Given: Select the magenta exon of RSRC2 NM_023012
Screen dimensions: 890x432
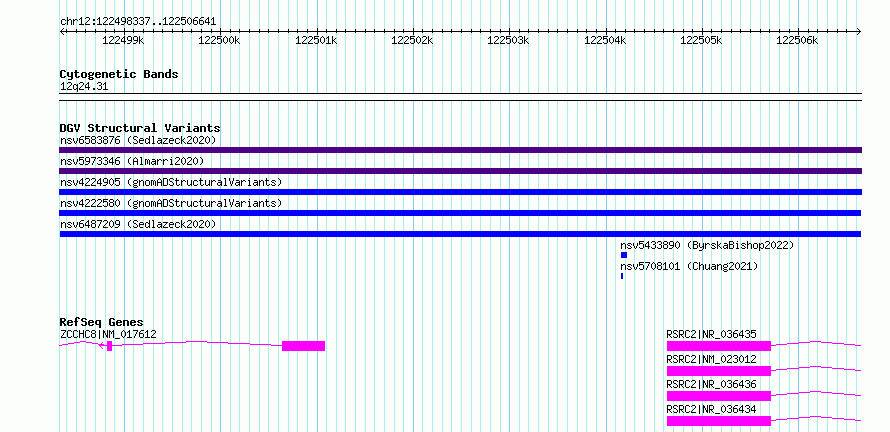Looking at the screenshot, I should (x=719, y=371).
